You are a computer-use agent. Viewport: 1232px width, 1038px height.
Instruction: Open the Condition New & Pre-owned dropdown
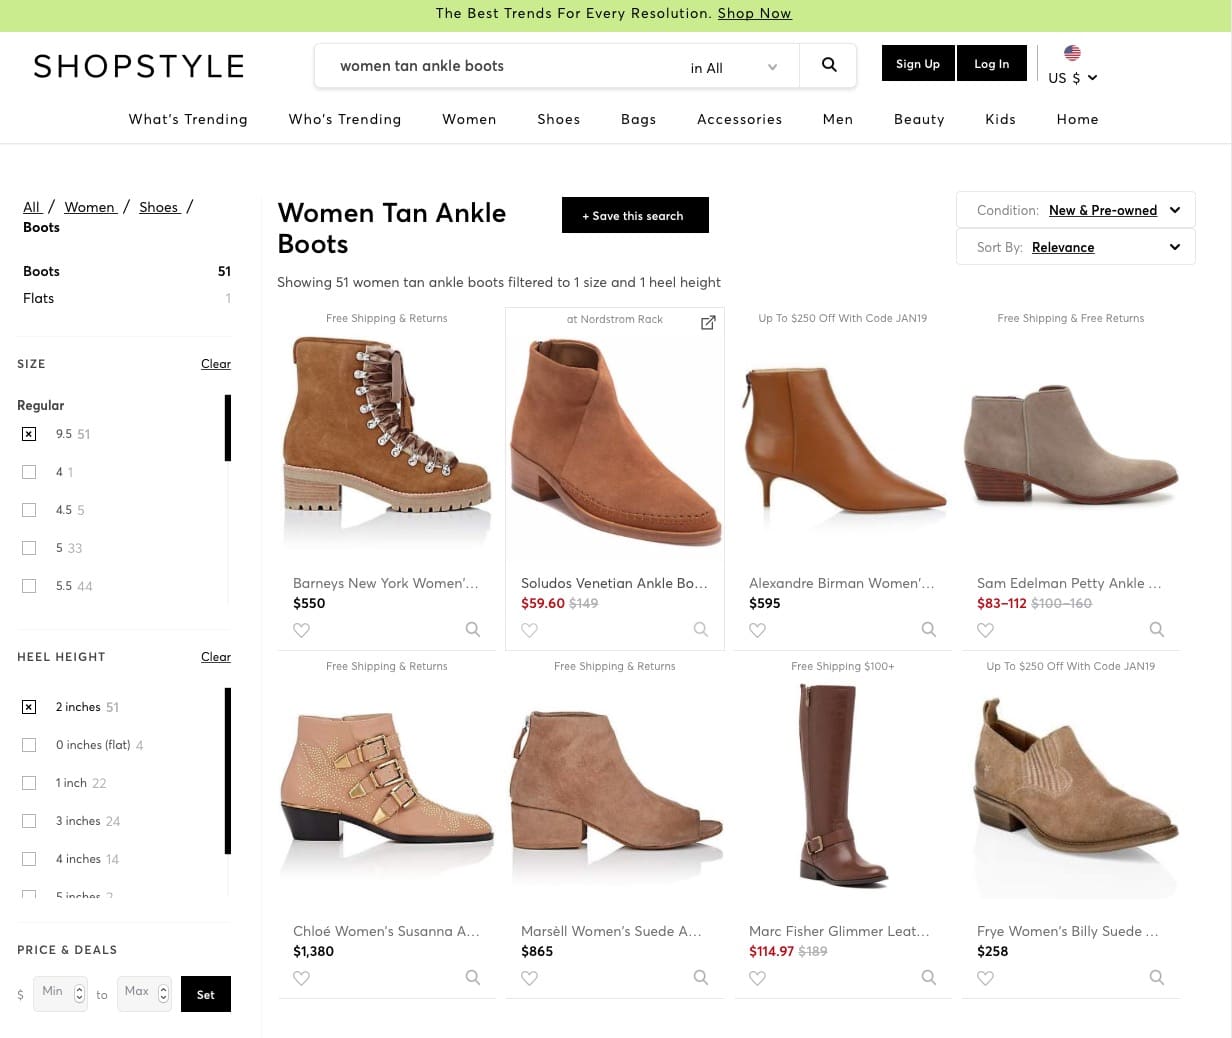click(x=1076, y=210)
